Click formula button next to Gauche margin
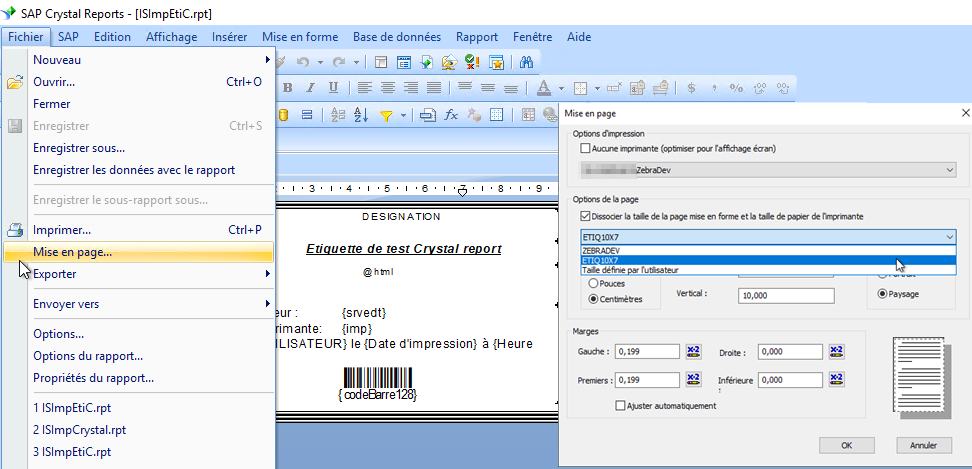This screenshot has width=972, height=469. pyautogui.click(x=695, y=351)
